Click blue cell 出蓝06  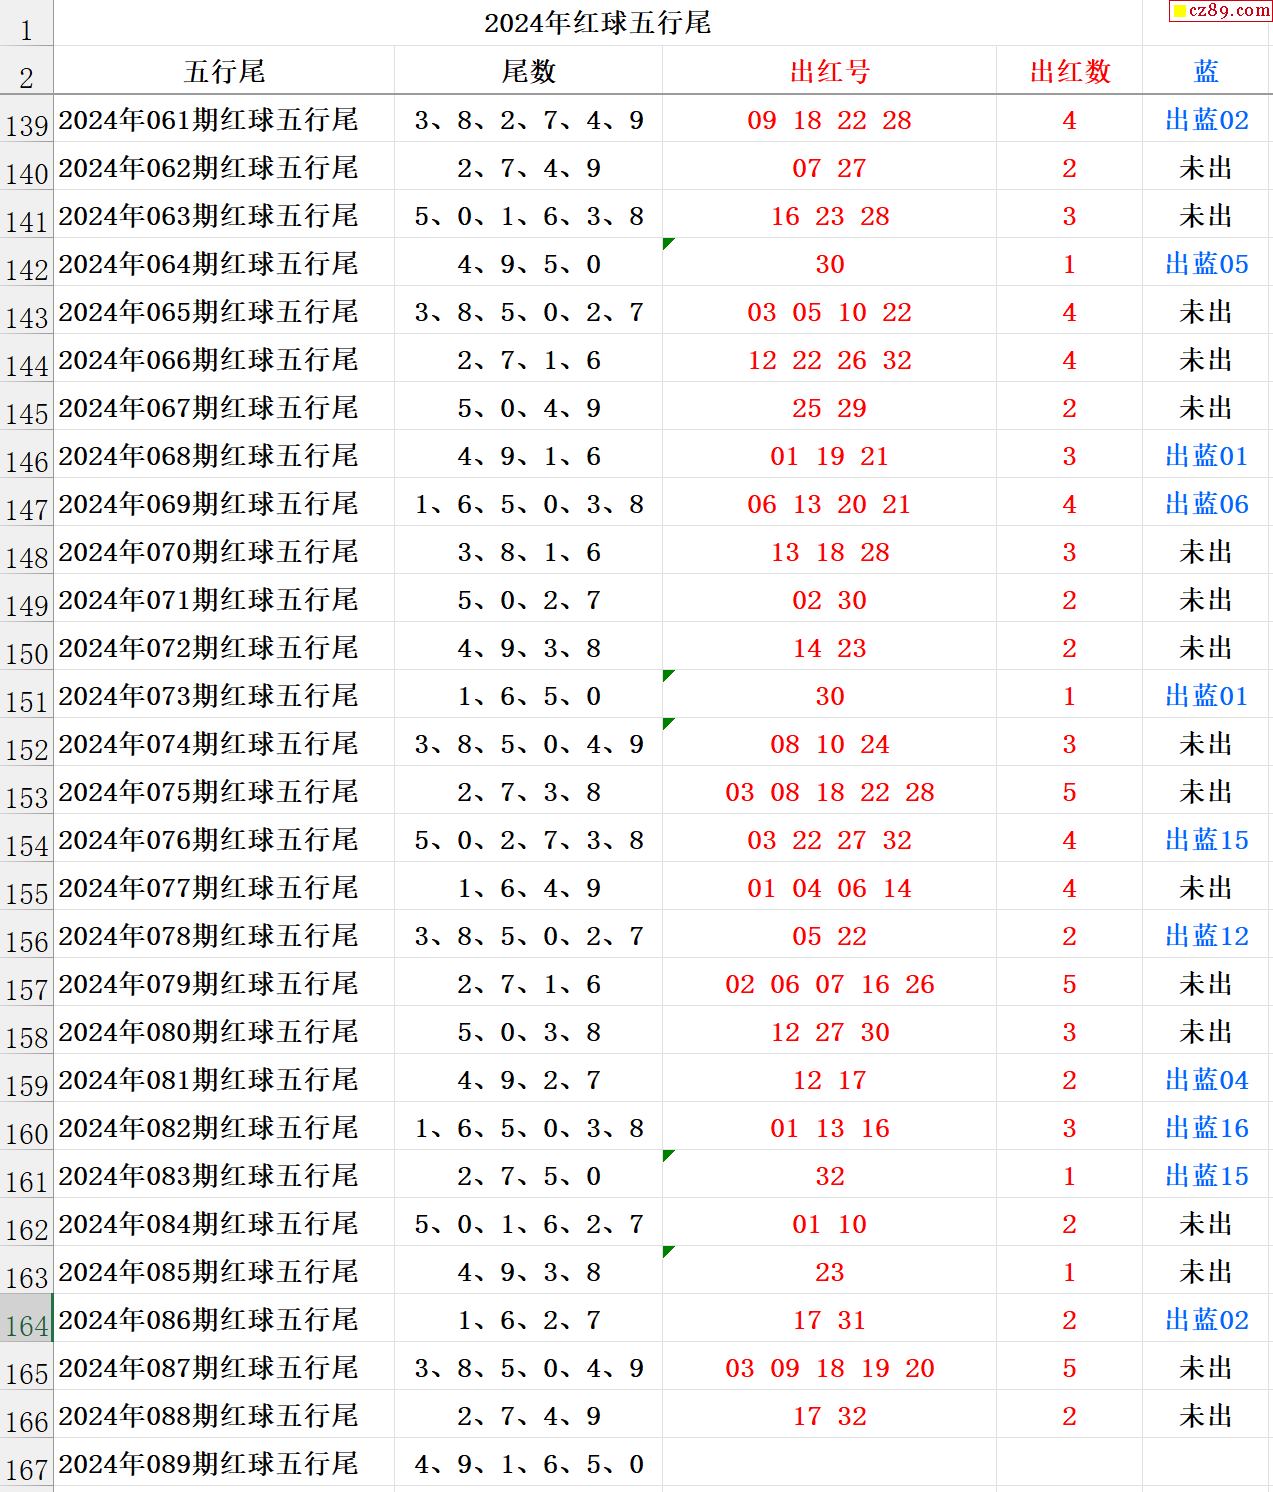tap(1206, 504)
